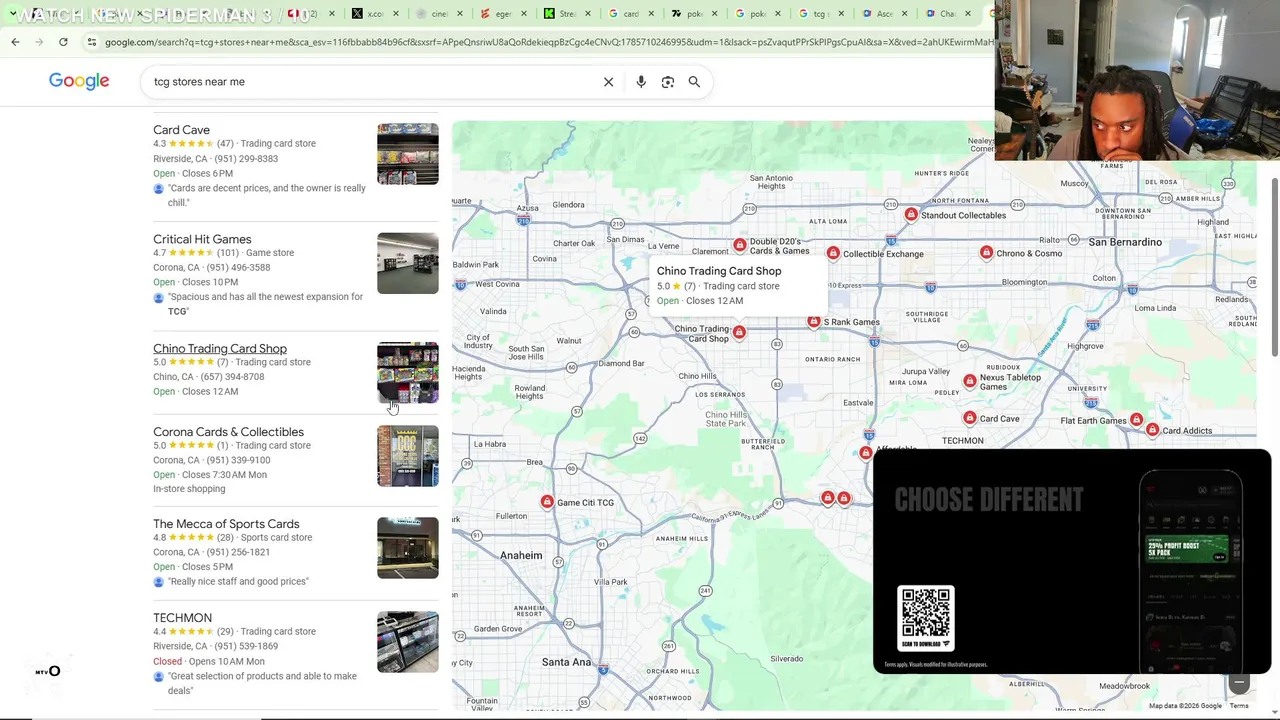Select the Nexus Tabletop Games map pin
The height and width of the screenshot is (720, 1280).
click(x=969, y=381)
